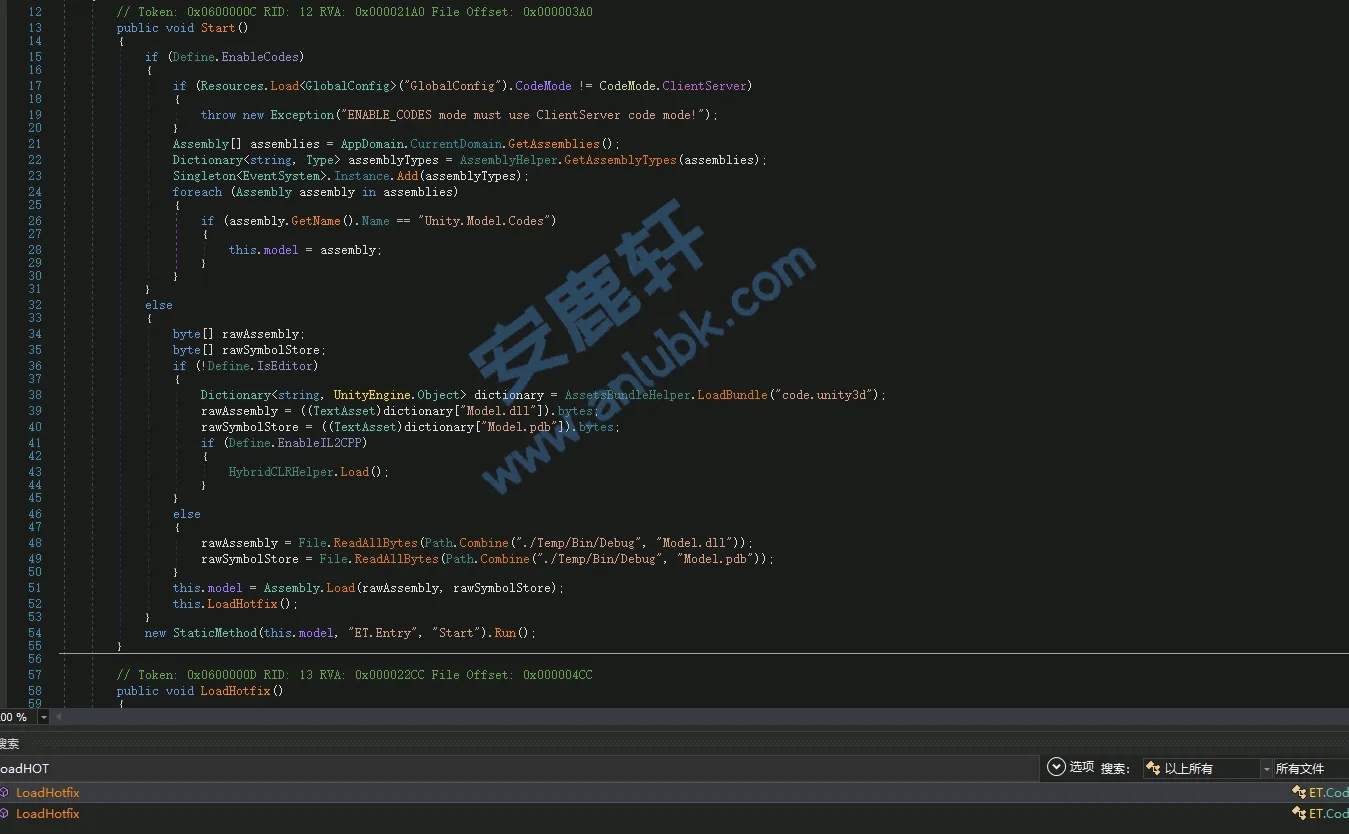Go to GetName method on line 26
The width and height of the screenshot is (1349, 834).
(315, 221)
